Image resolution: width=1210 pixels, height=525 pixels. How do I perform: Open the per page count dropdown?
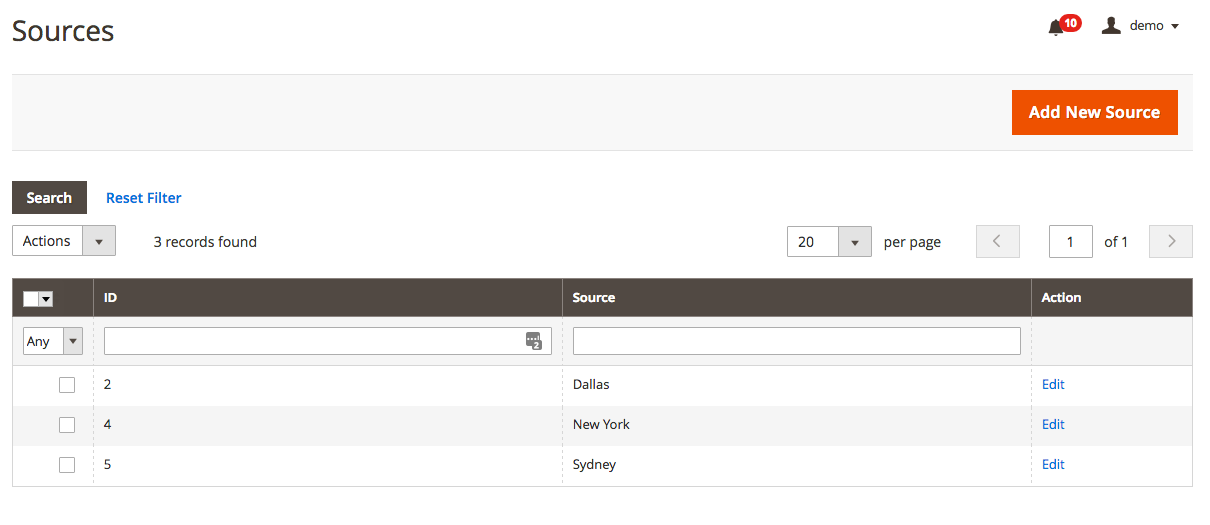829,242
